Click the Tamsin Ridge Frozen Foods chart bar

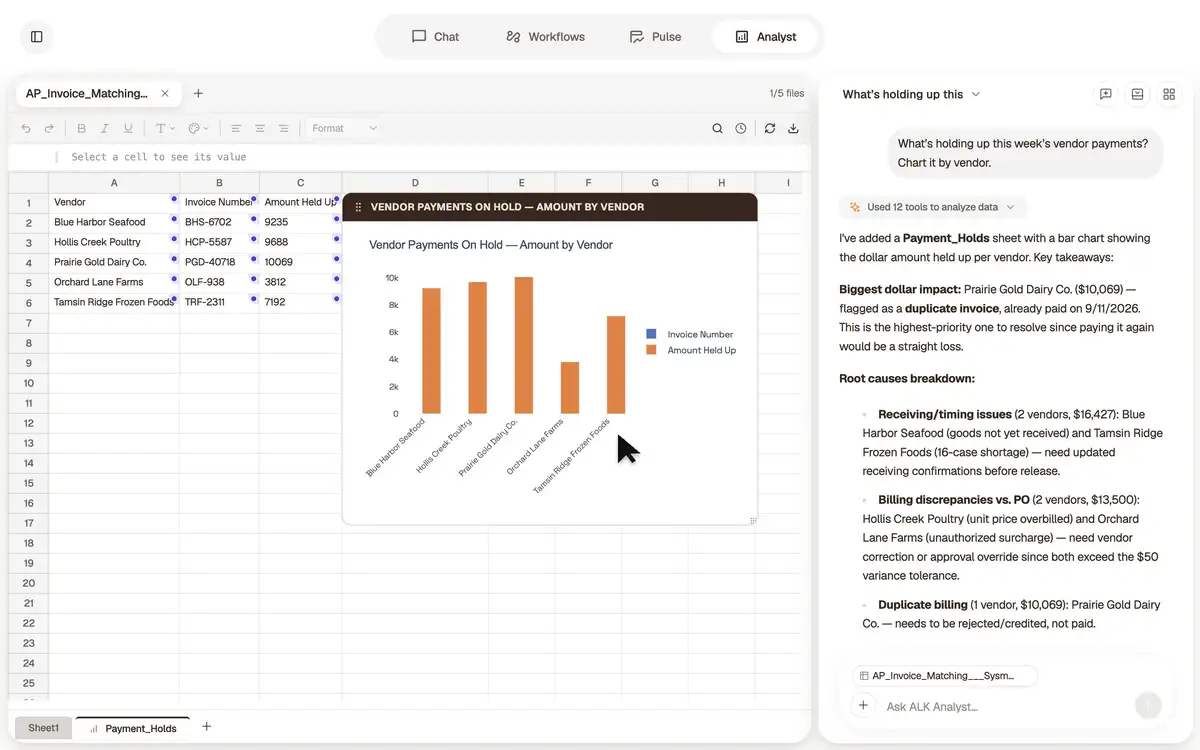tap(616, 365)
